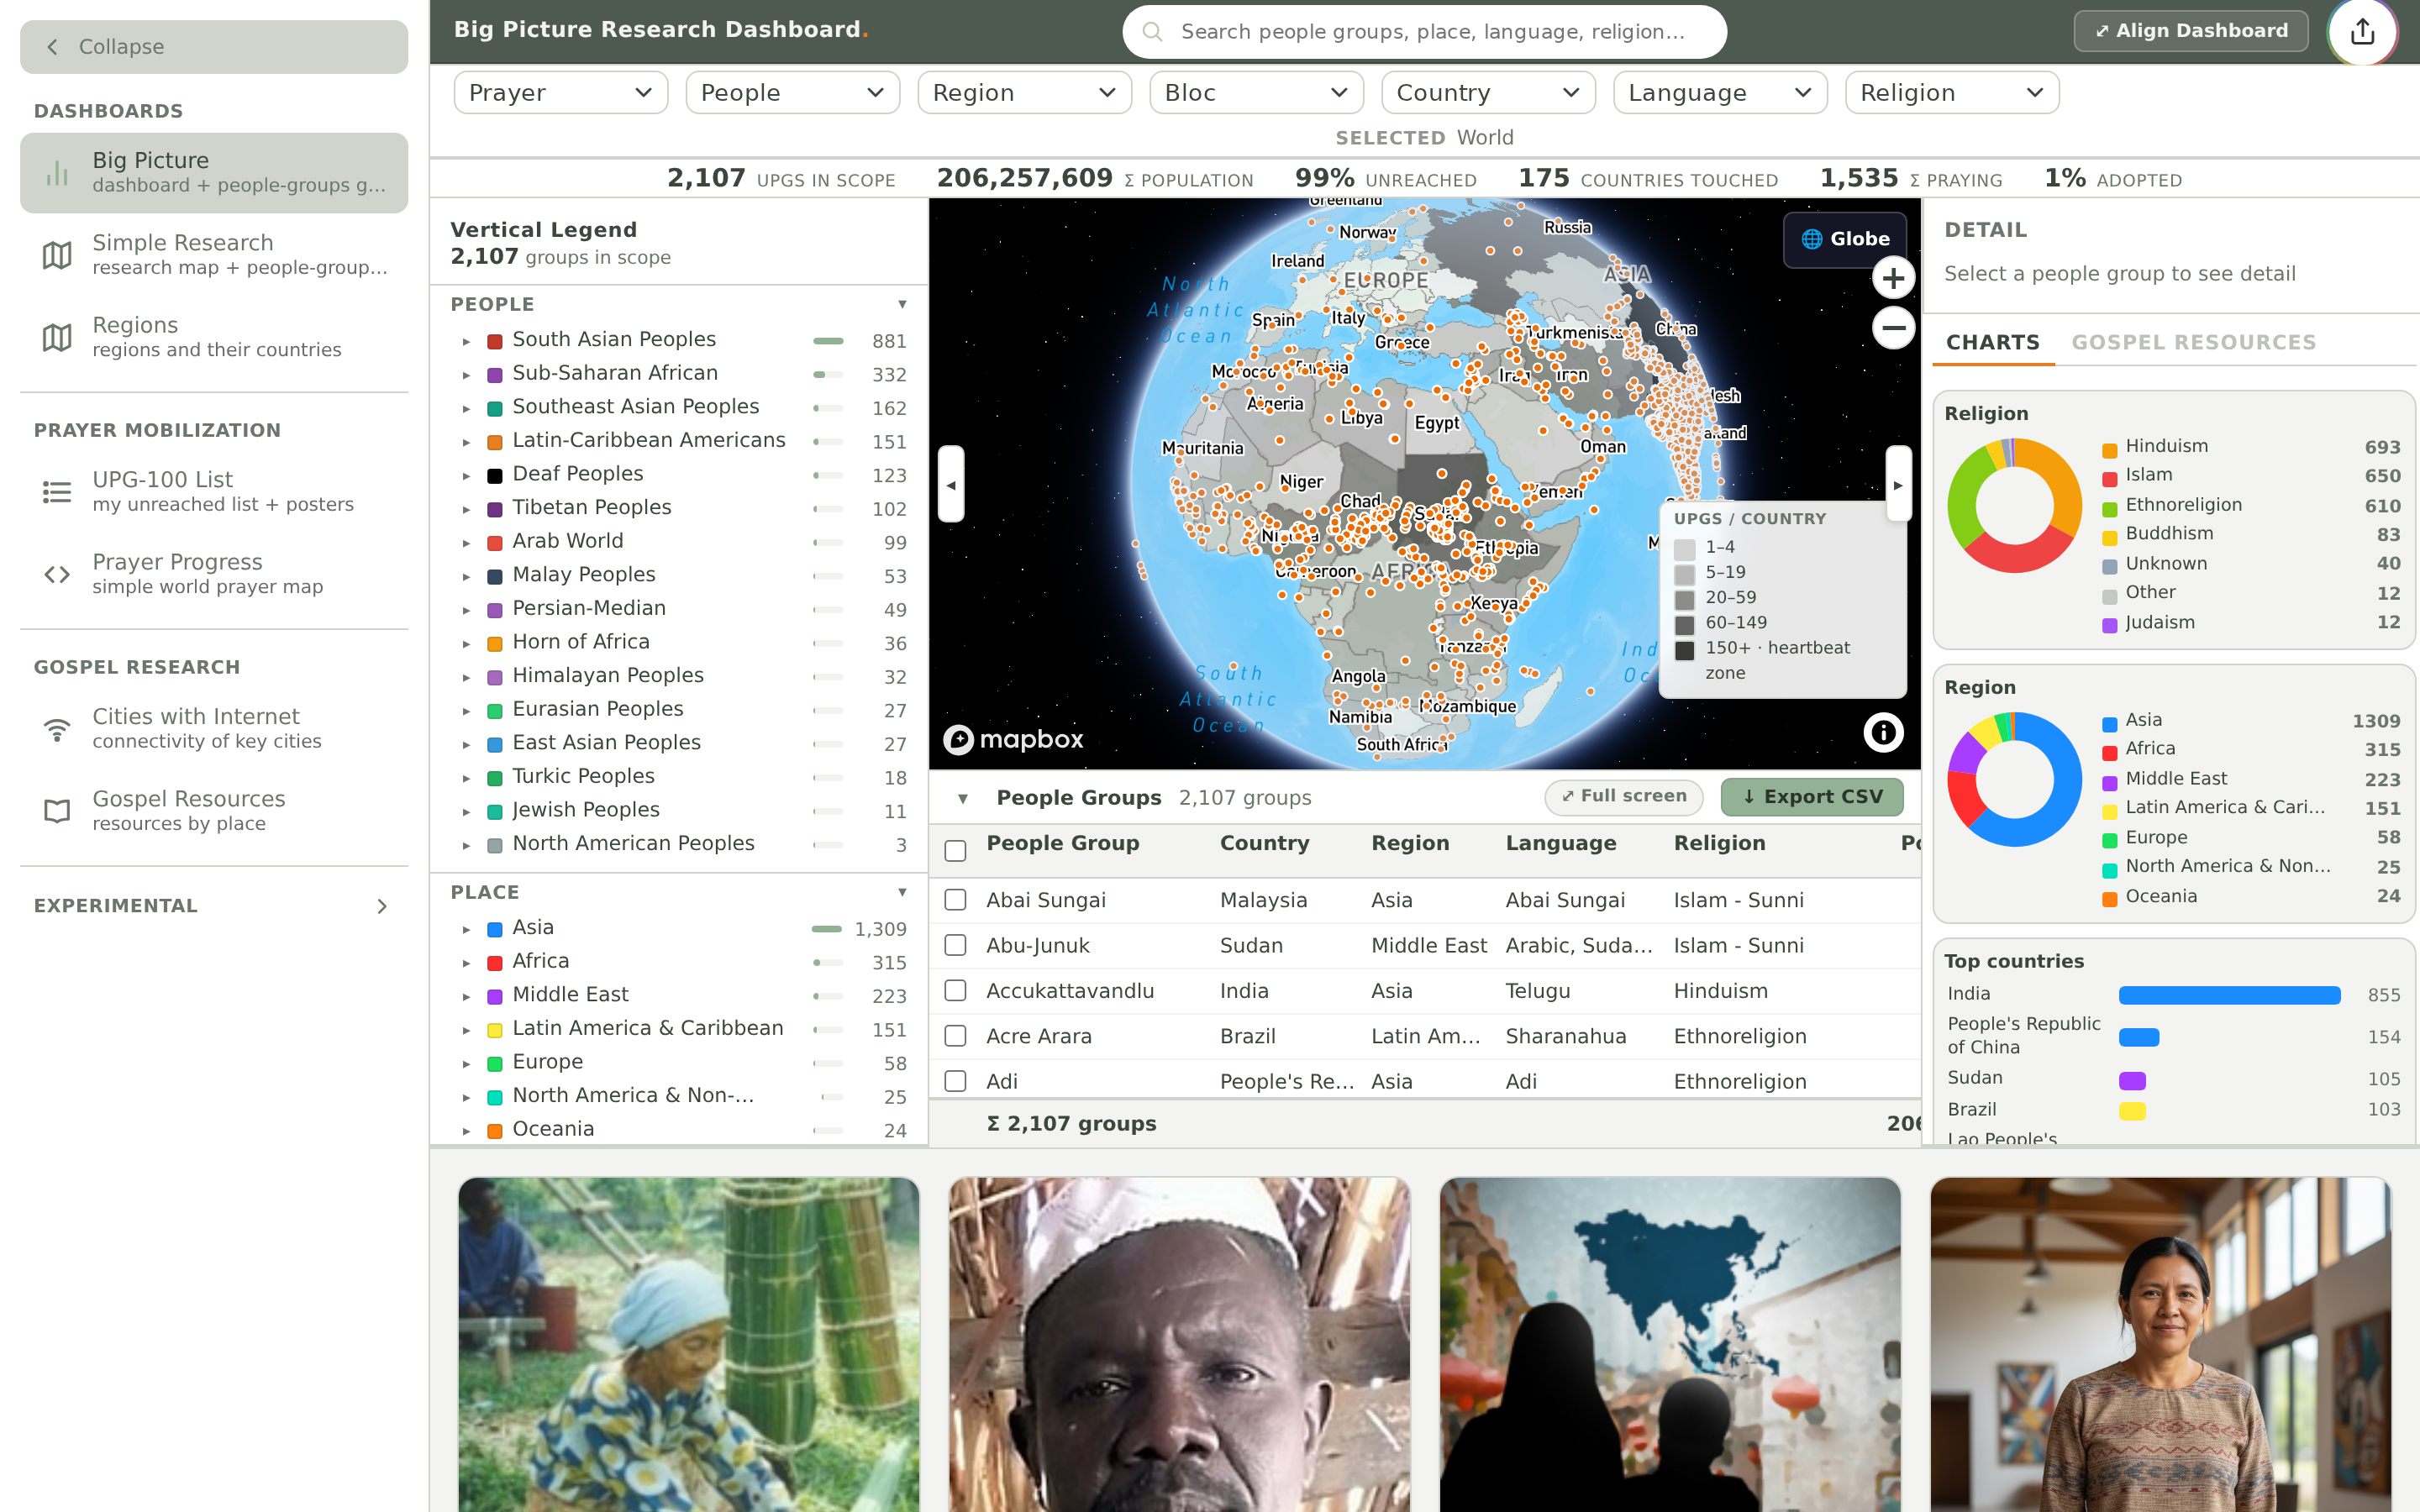Check the Abai Sungai row checkbox

pos(955,900)
